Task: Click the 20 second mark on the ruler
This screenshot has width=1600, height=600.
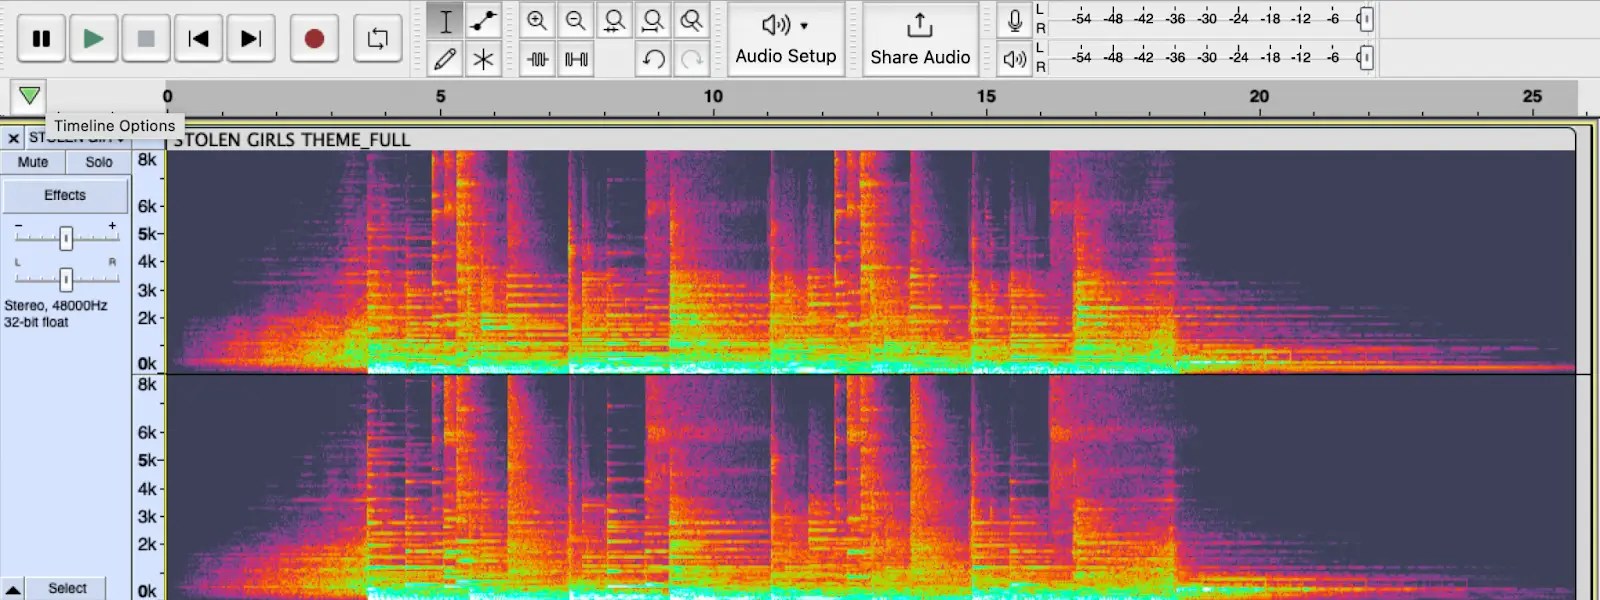Action: tap(1259, 97)
